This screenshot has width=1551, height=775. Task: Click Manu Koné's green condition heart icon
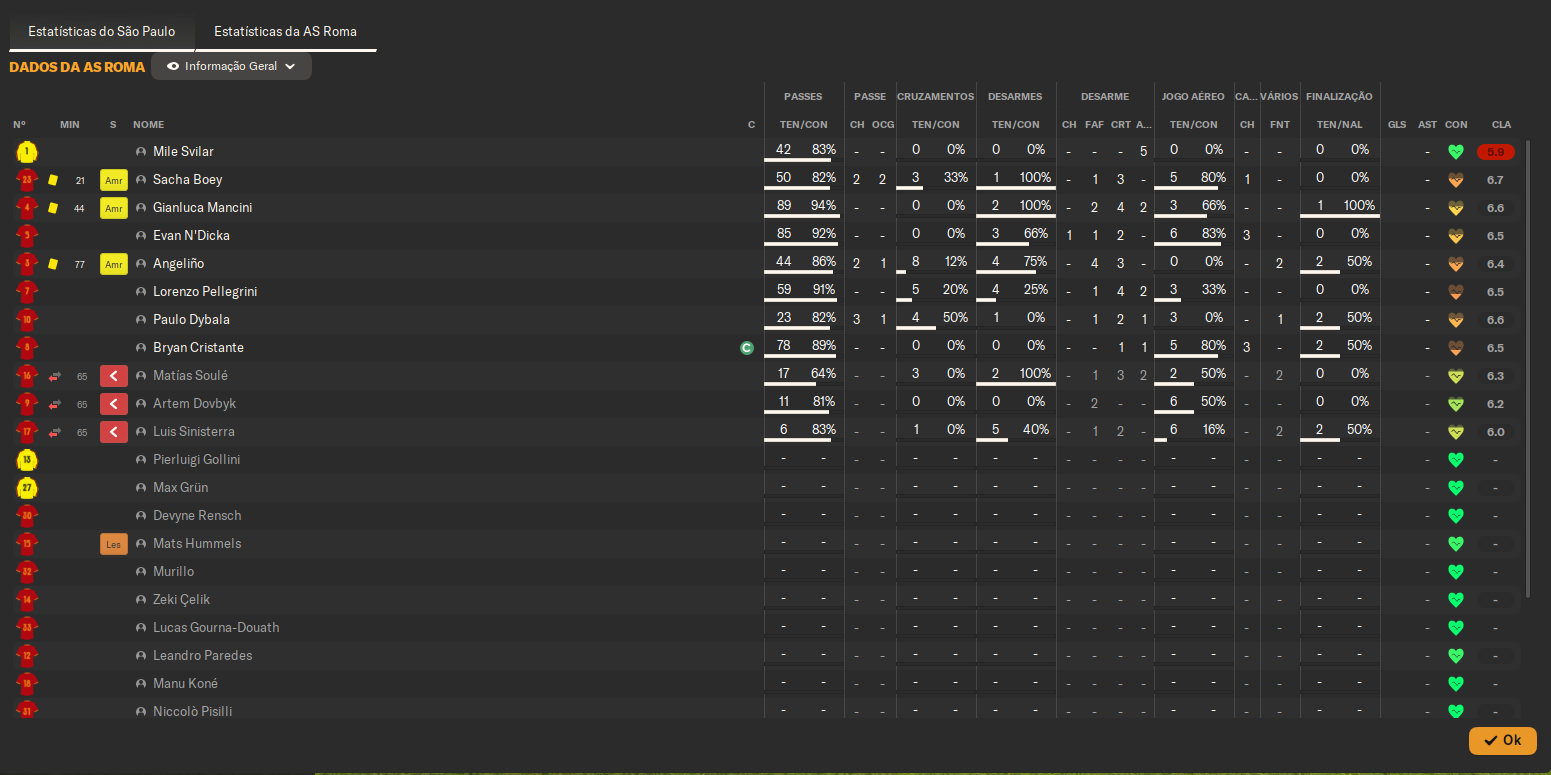tap(1456, 684)
